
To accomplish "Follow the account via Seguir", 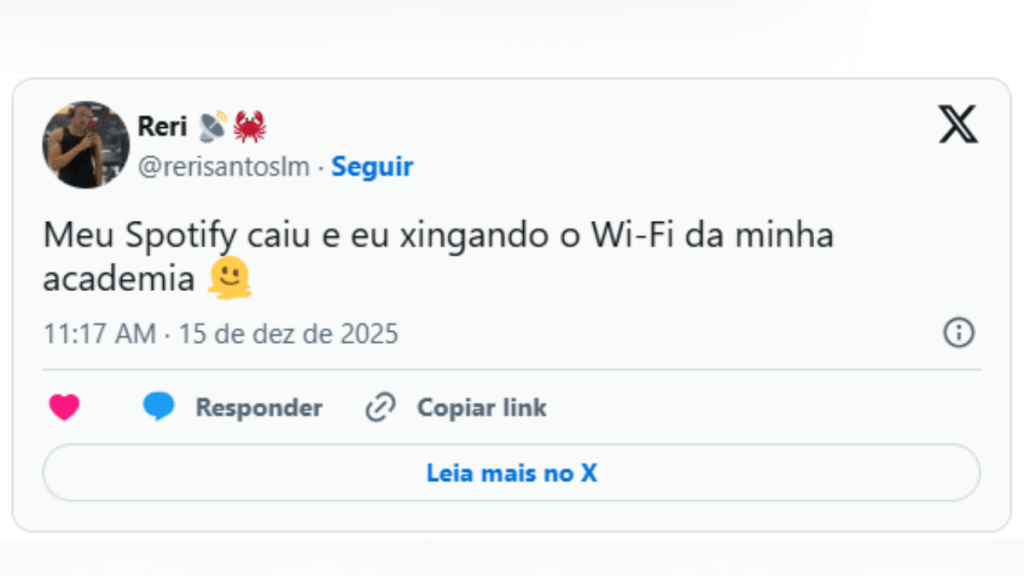I will coord(372,167).
